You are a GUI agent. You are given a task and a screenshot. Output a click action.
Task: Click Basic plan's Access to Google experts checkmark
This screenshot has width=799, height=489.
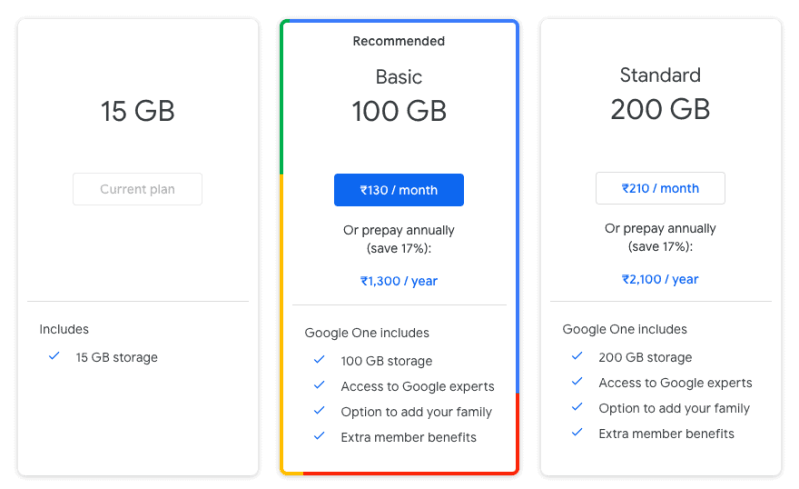click(x=319, y=385)
